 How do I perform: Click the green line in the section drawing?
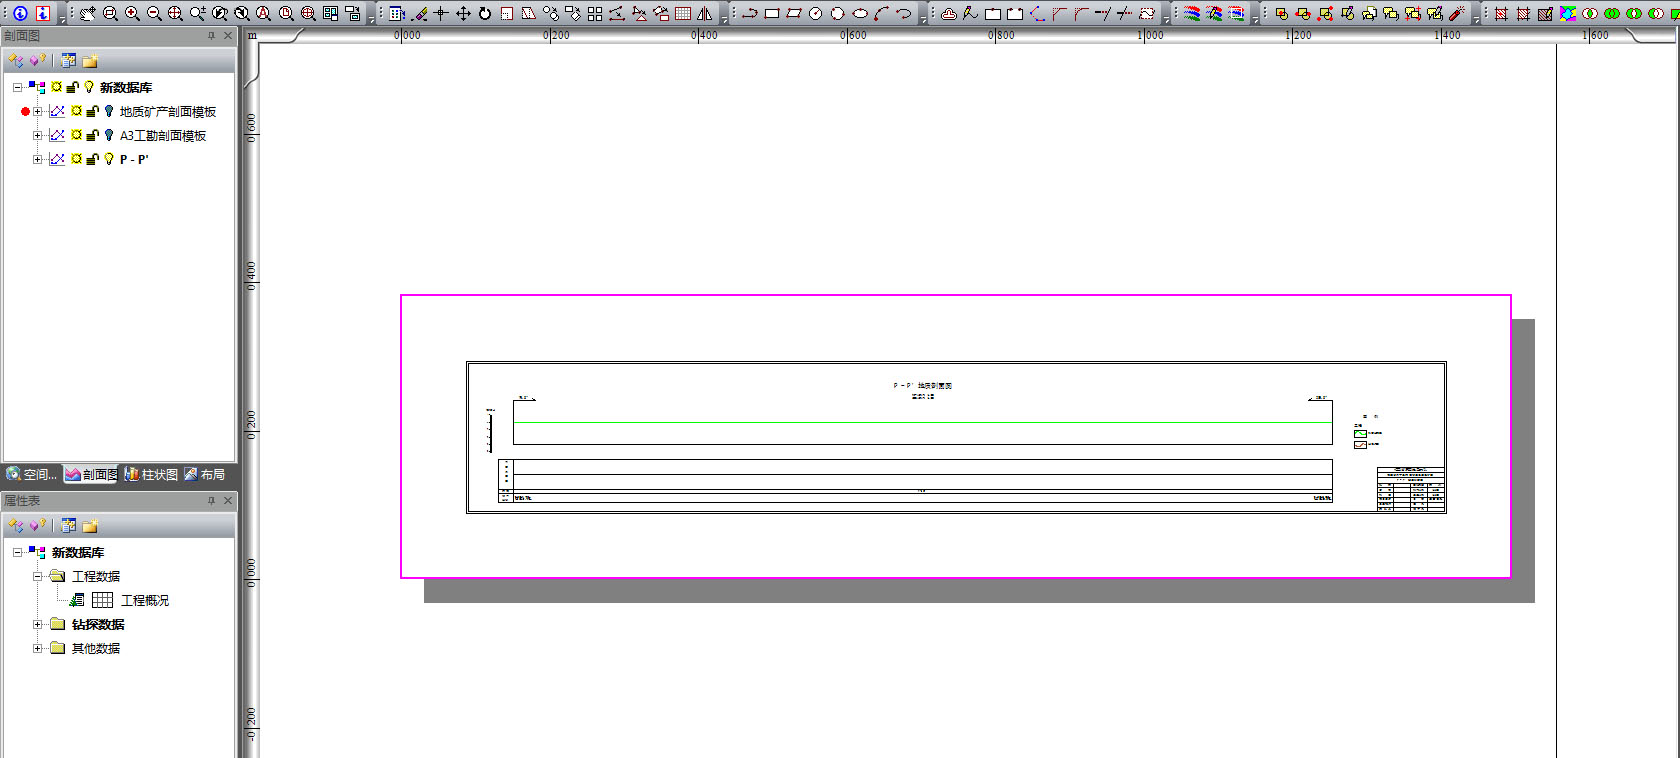922,422
